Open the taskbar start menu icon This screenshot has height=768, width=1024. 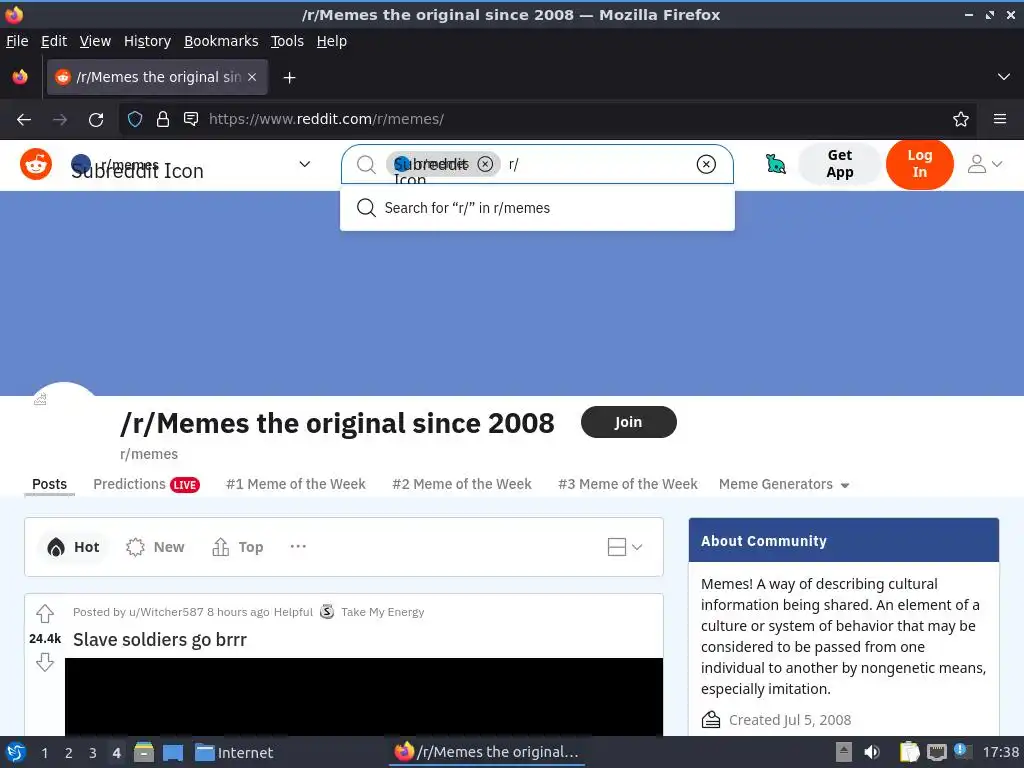click(x=16, y=752)
